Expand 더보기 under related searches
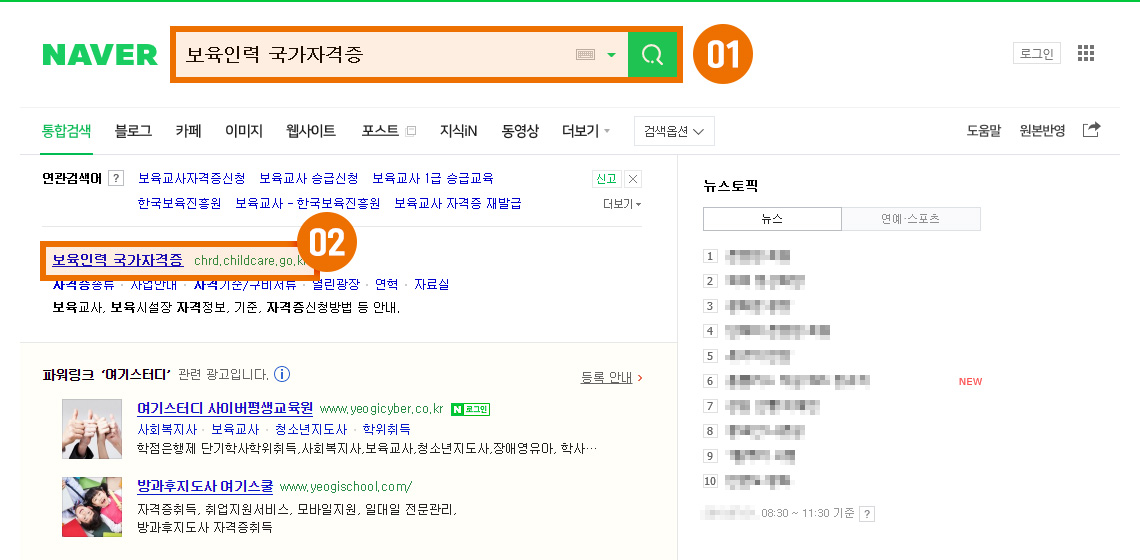Viewport: 1140px width, 560px height. 621,204
